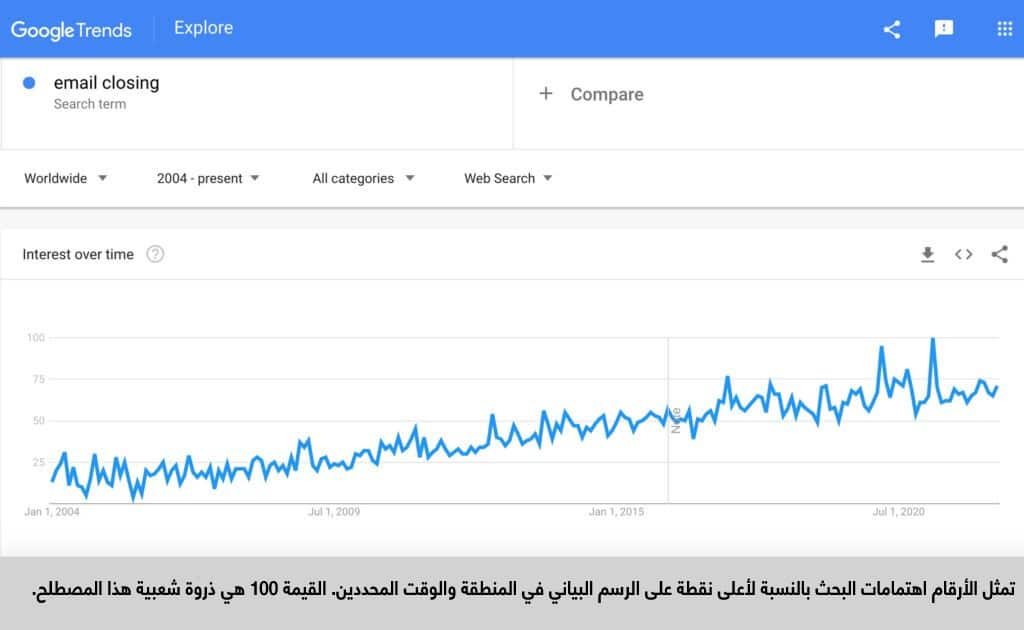Click the Google Trends logo

coord(72,30)
